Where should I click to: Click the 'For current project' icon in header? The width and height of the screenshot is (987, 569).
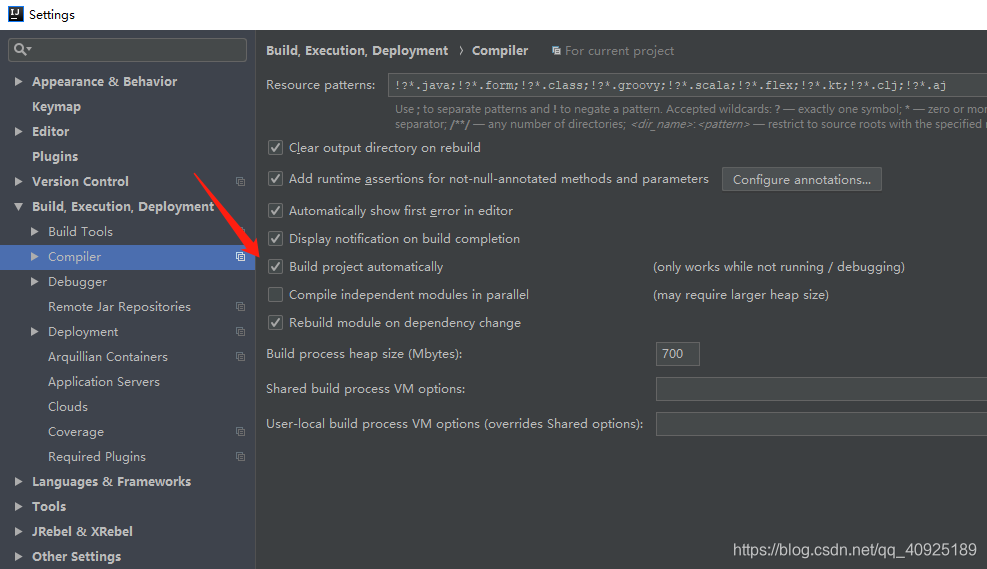pyautogui.click(x=556, y=50)
